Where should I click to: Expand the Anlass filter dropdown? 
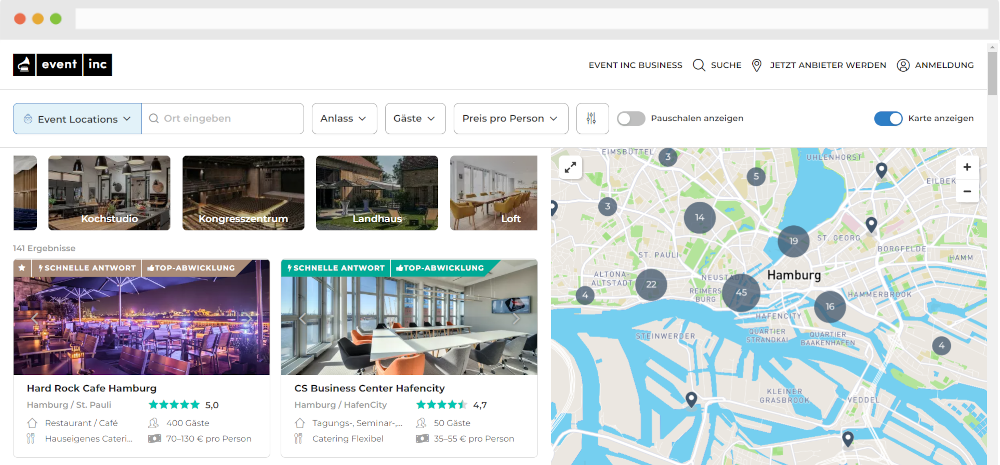pyautogui.click(x=344, y=119)
